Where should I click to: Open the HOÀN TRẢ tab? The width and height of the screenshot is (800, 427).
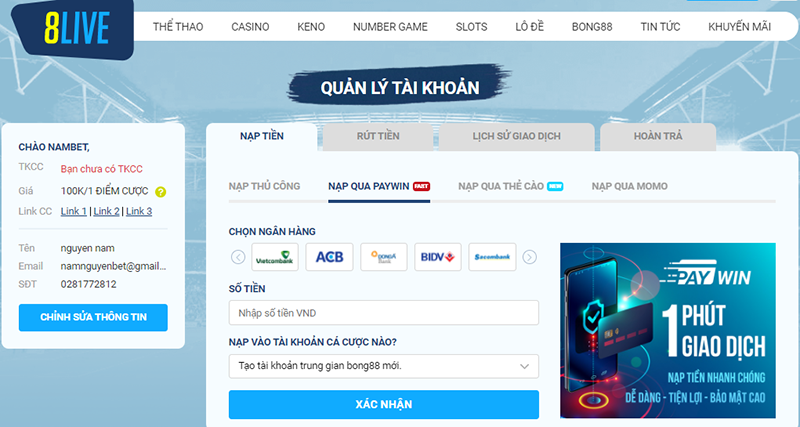click(x=658, y=136)
